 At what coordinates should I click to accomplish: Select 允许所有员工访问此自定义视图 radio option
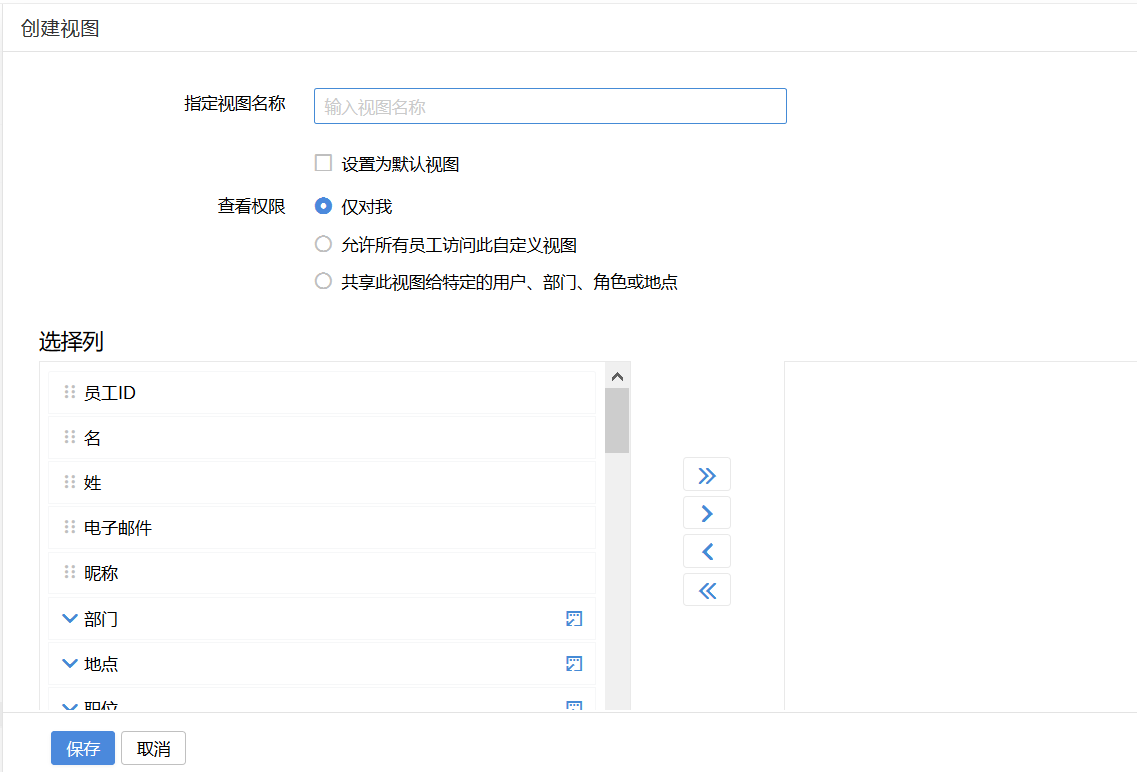pyautogui.click(x=323, y=244)
